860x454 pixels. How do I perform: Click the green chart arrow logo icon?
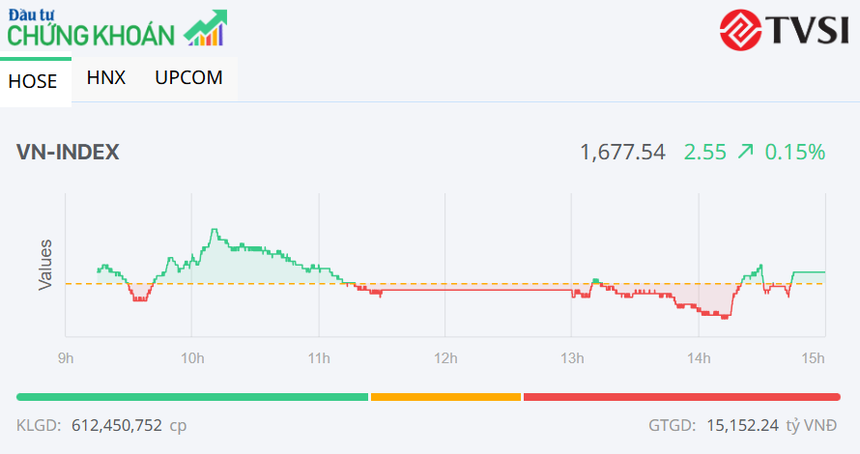[206, 28]
